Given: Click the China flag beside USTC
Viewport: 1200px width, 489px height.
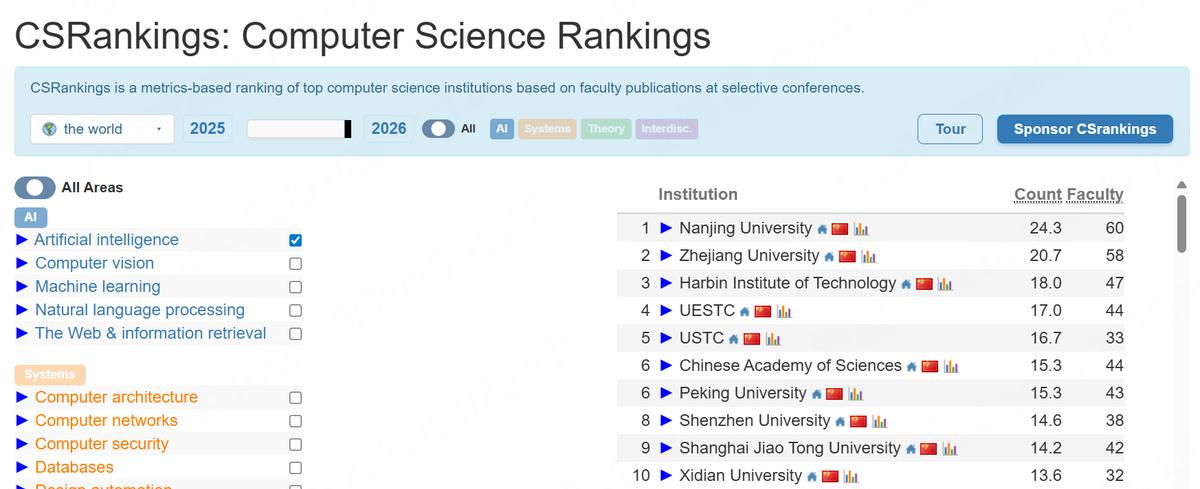Looking at the screenshot, I should 752,339.
